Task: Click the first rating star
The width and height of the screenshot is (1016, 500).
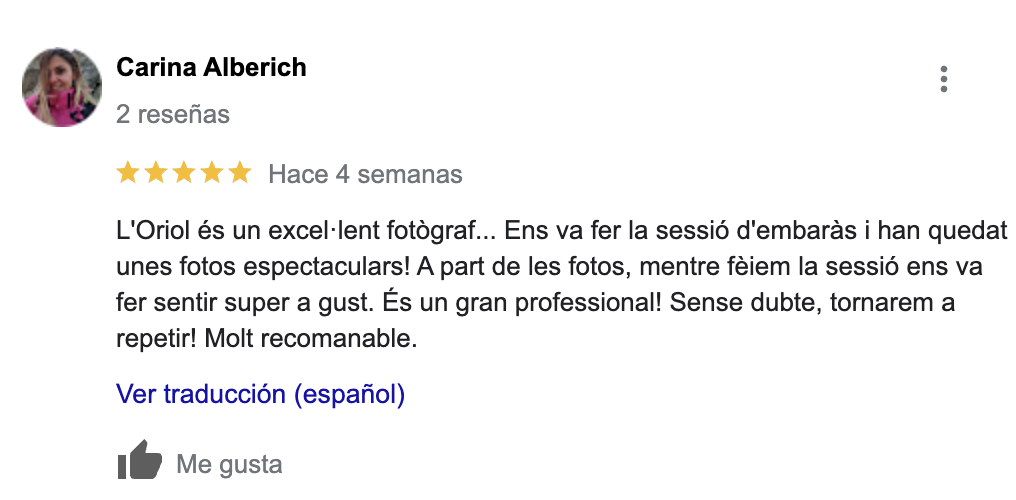Action: [128, 174]
